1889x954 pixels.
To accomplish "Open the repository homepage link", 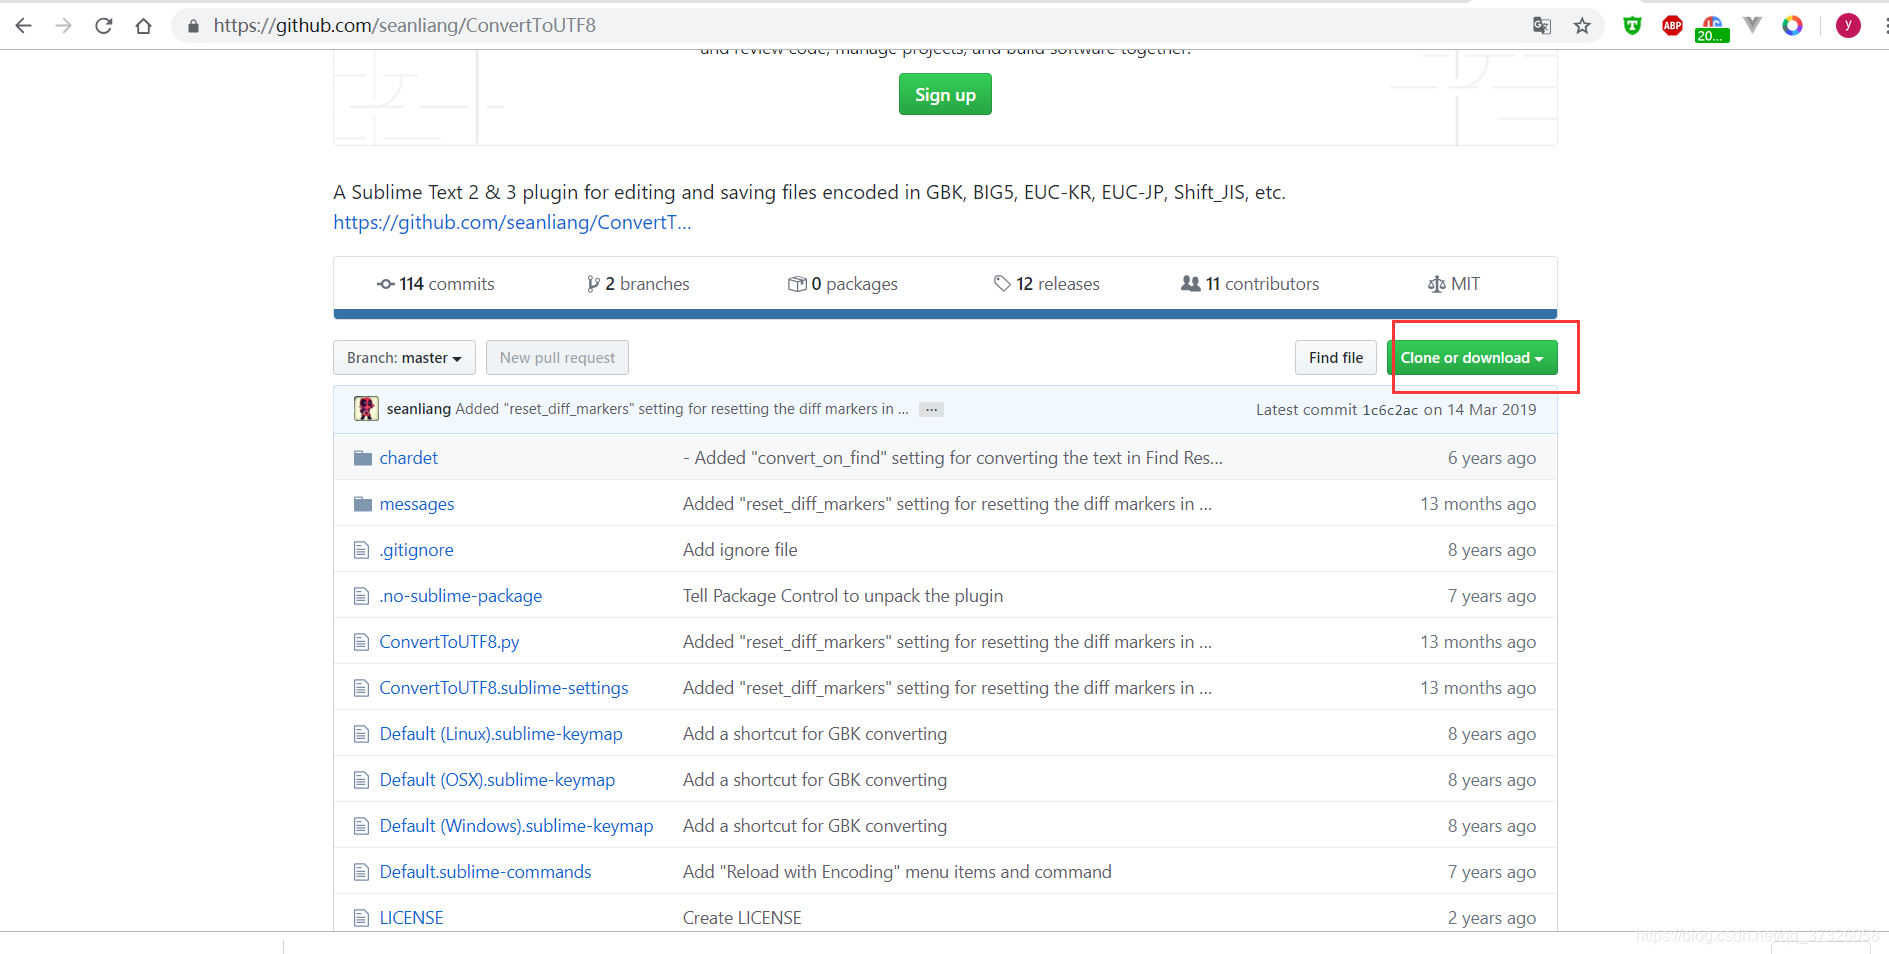I will pyautogui.click(x=512, y=222).
